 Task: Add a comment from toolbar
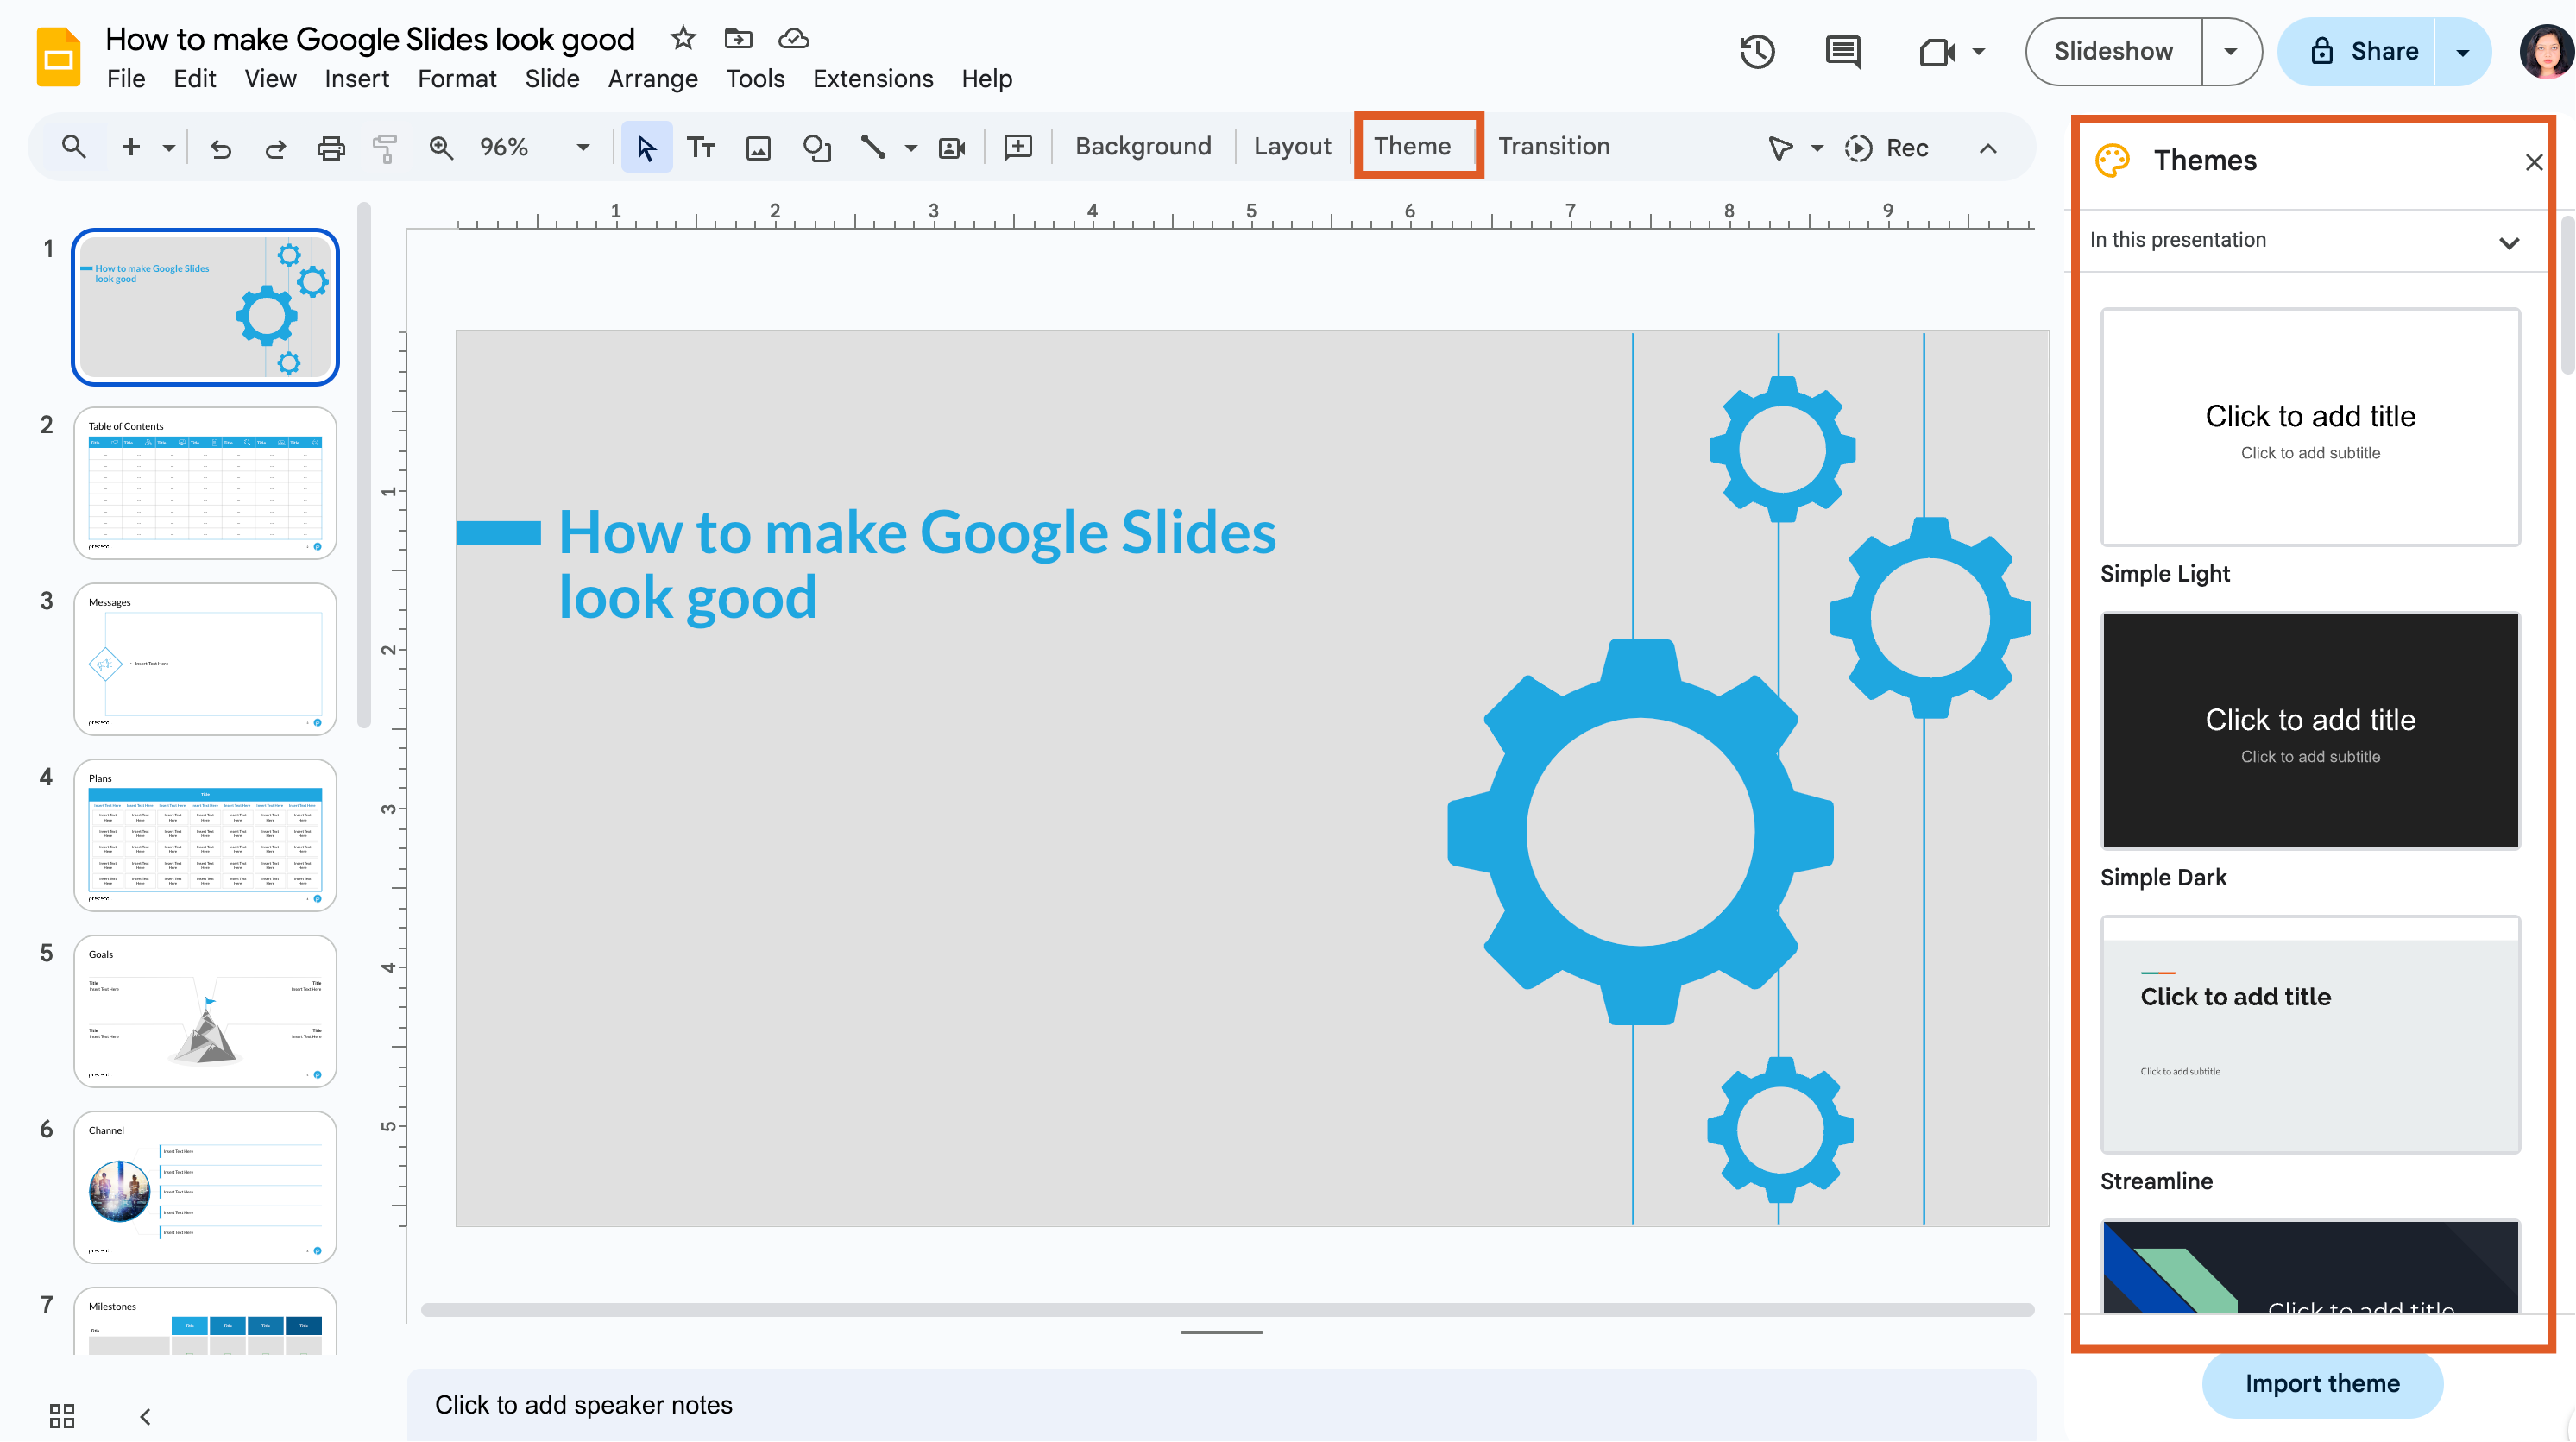pyautogui.click(x=1018, y=147)
